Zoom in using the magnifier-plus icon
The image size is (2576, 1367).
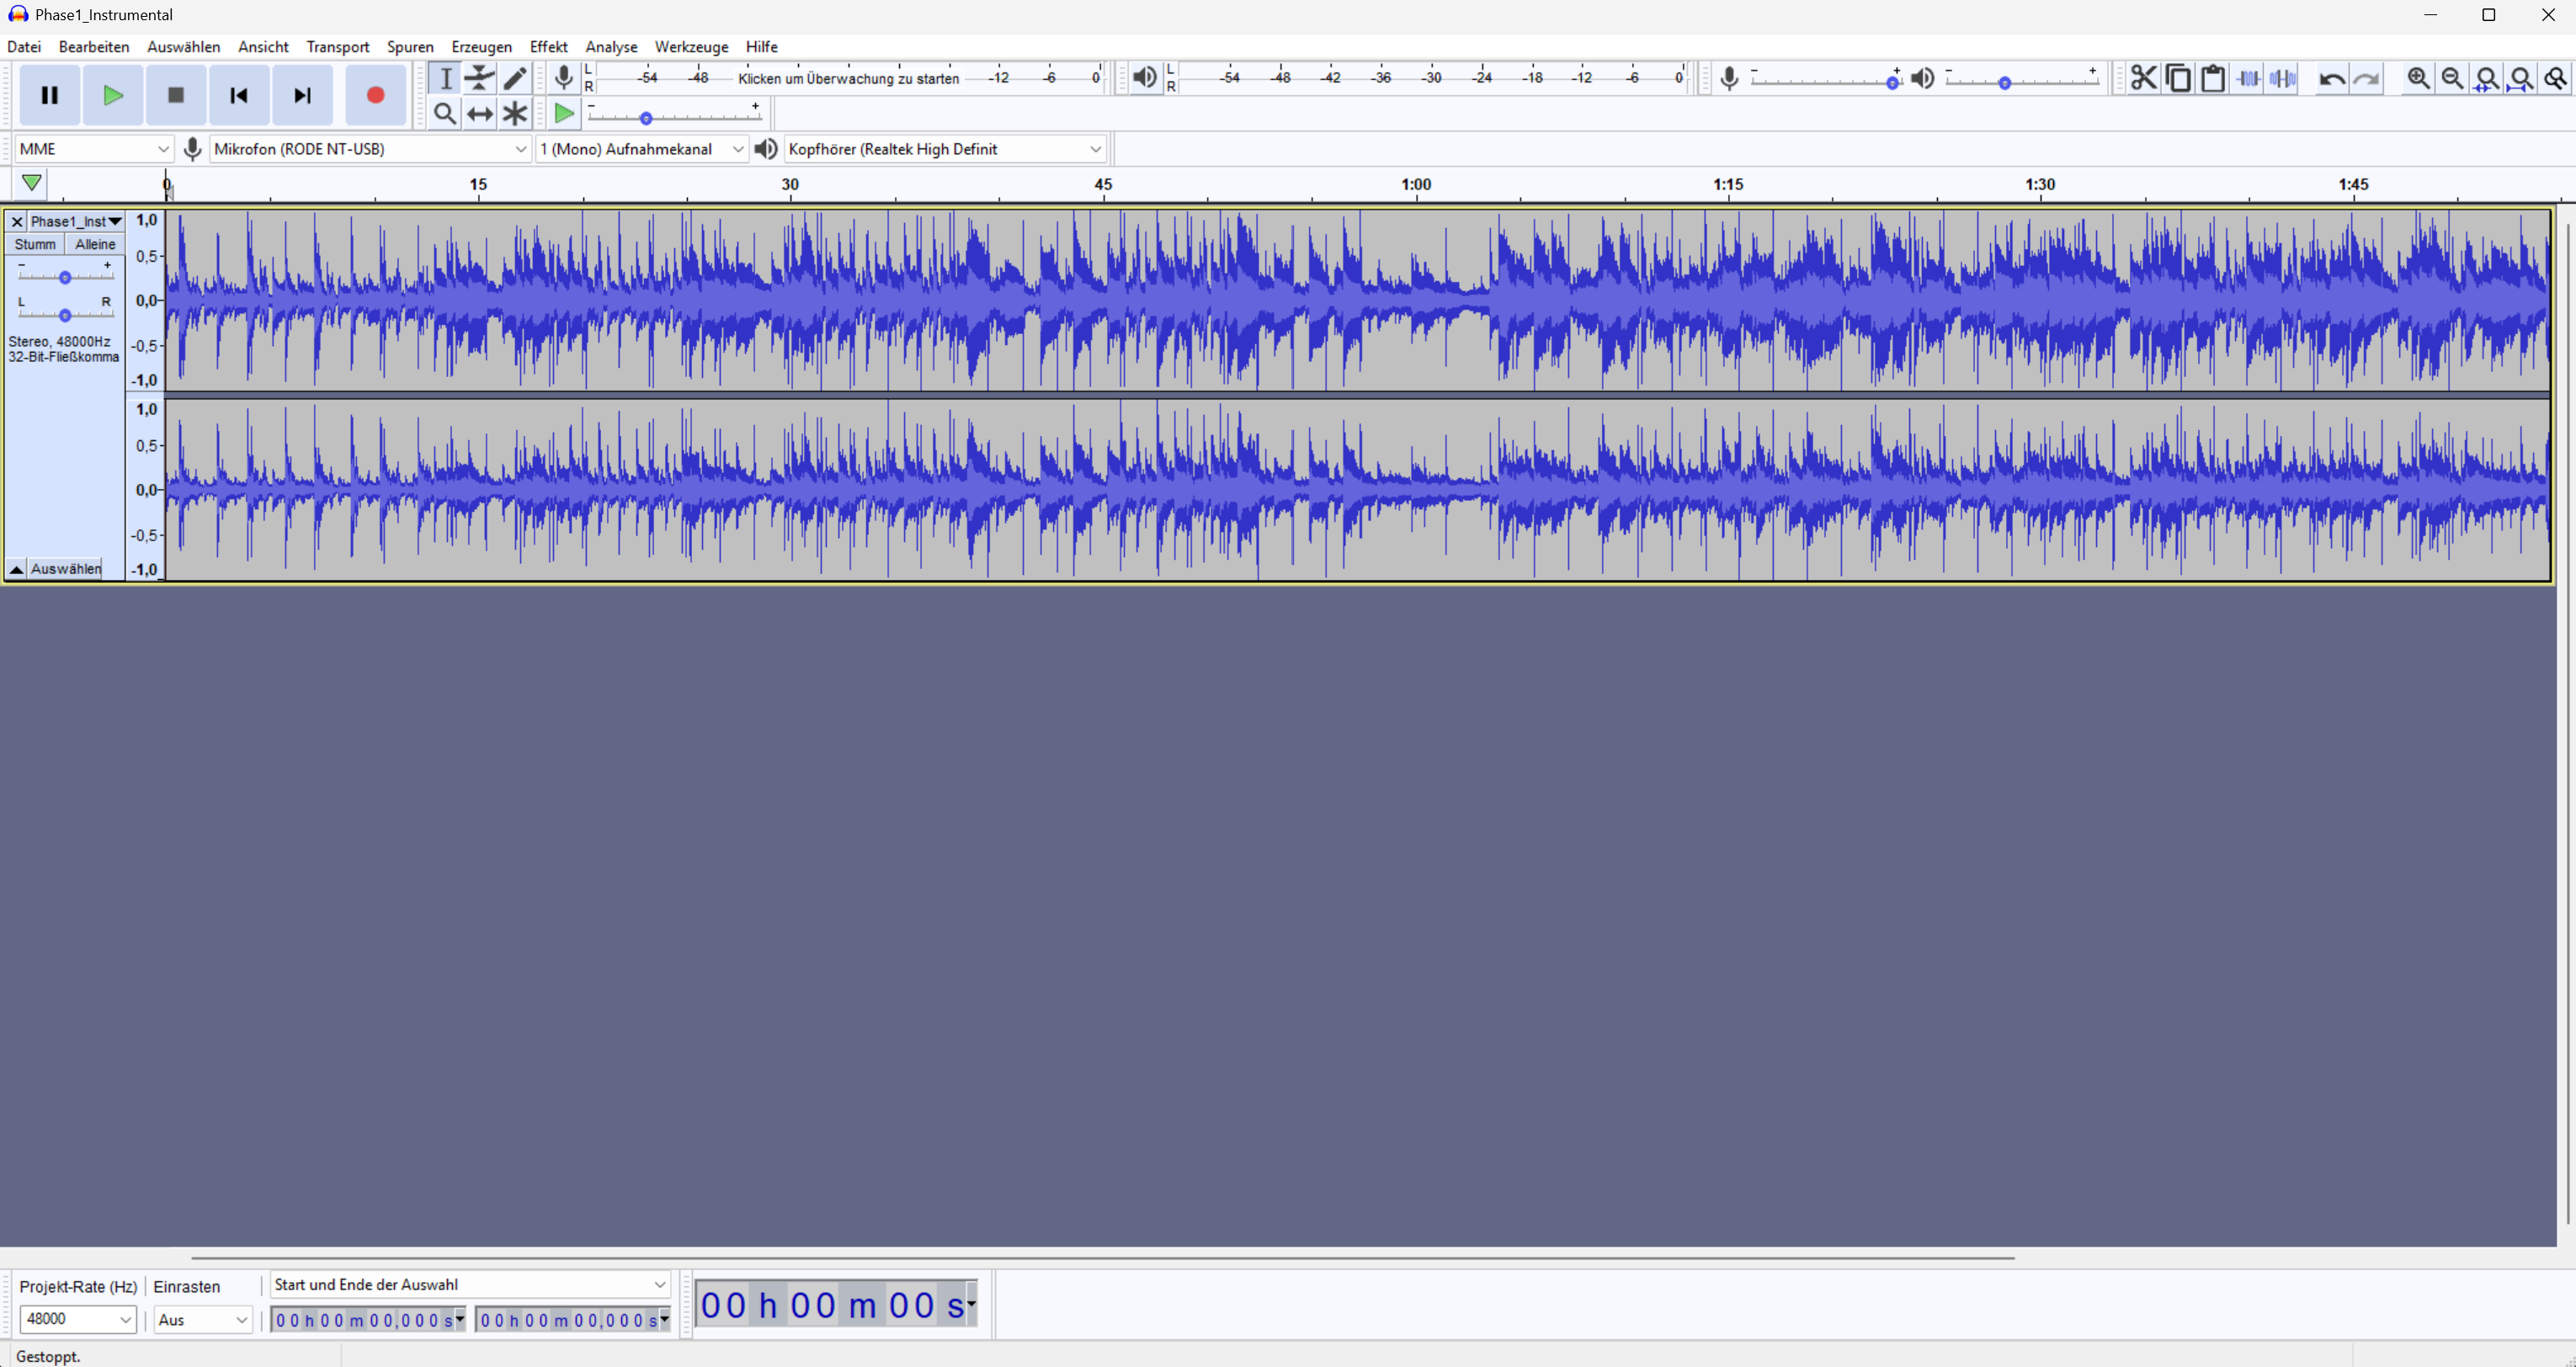click(x=2417, y=78)
